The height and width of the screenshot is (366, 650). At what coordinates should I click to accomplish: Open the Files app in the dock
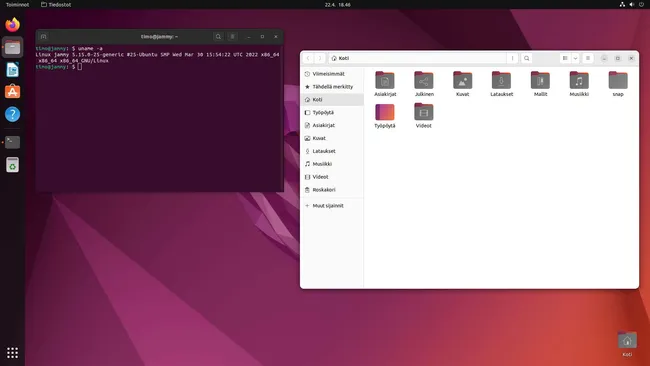[12, 47]
